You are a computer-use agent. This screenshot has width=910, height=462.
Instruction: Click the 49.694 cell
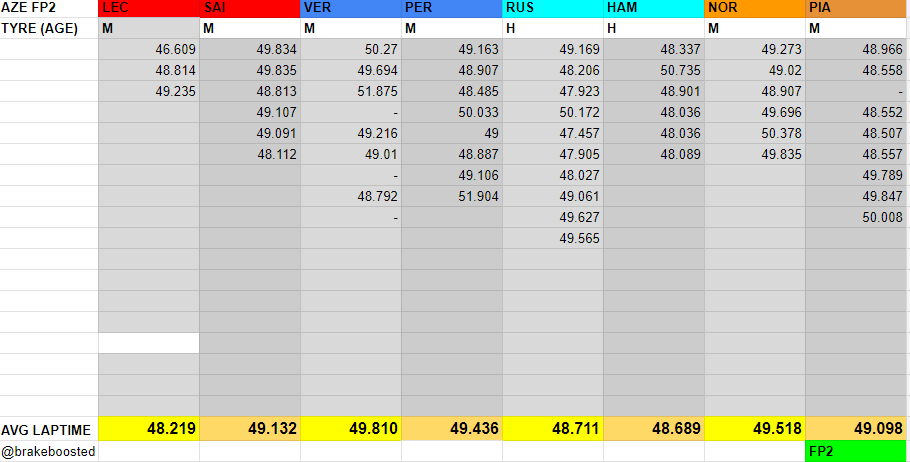click(351, 70)
